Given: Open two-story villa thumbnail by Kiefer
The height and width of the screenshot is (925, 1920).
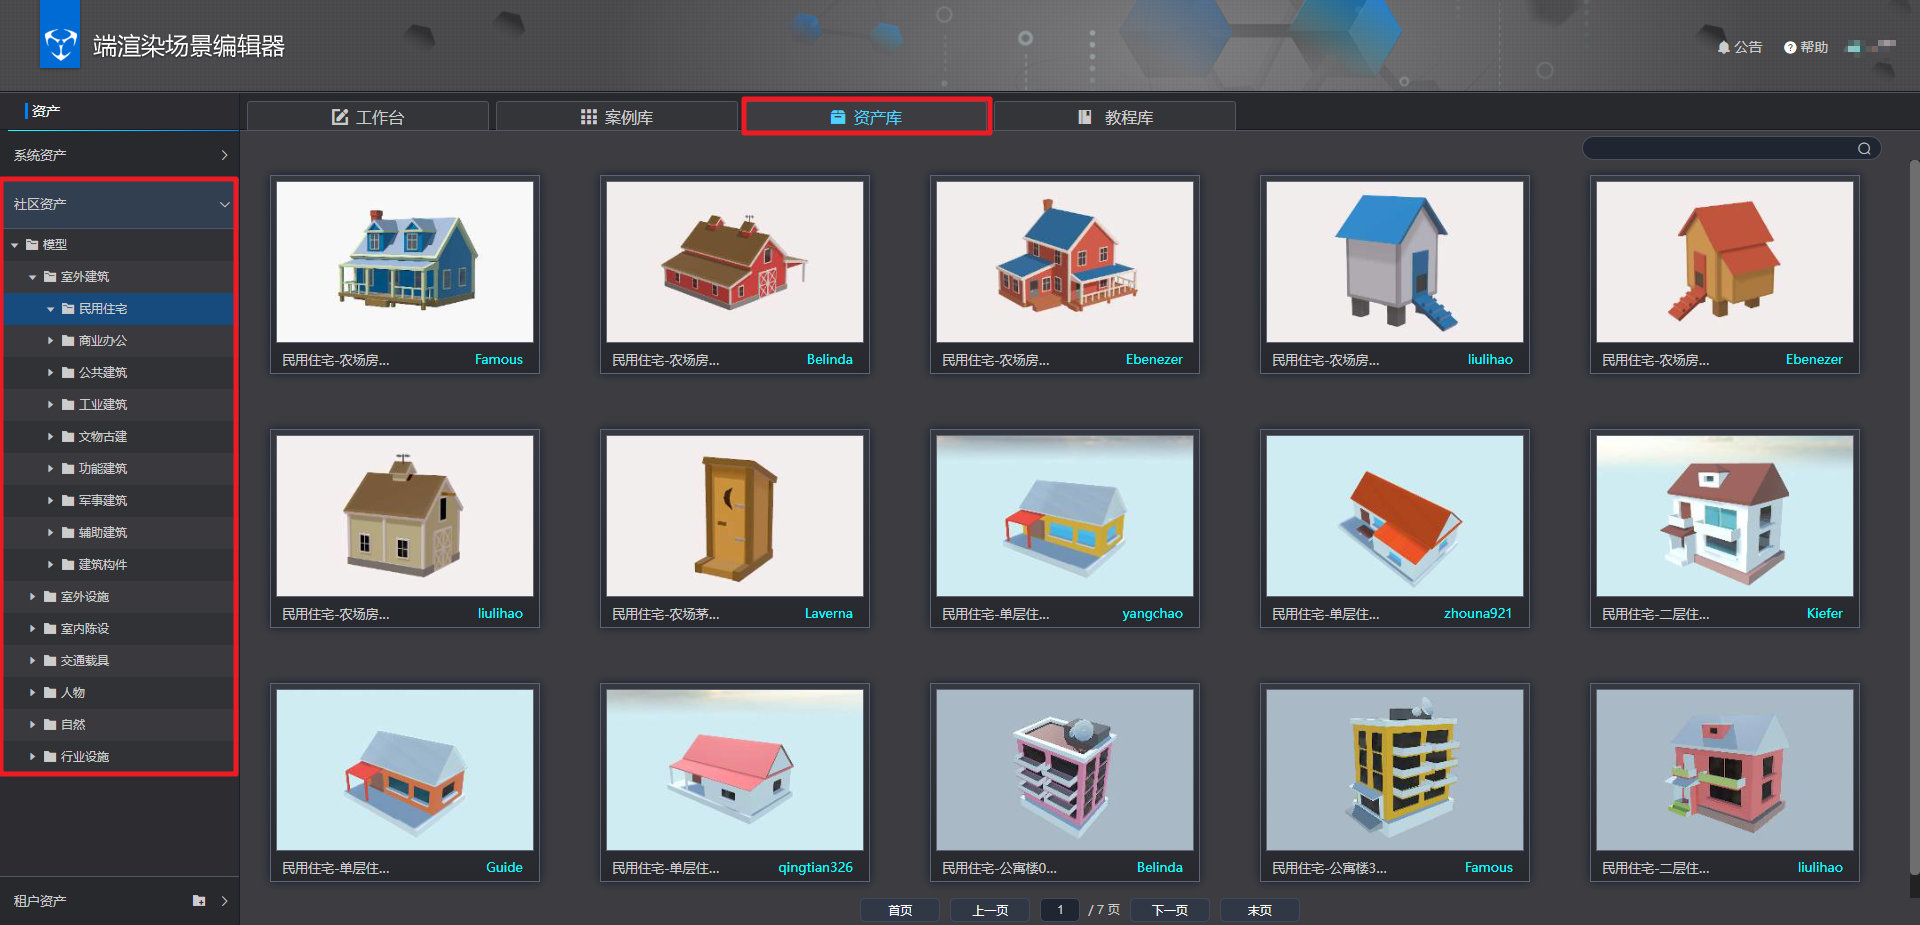Looking at the screenshot, I should (1725, 516).
